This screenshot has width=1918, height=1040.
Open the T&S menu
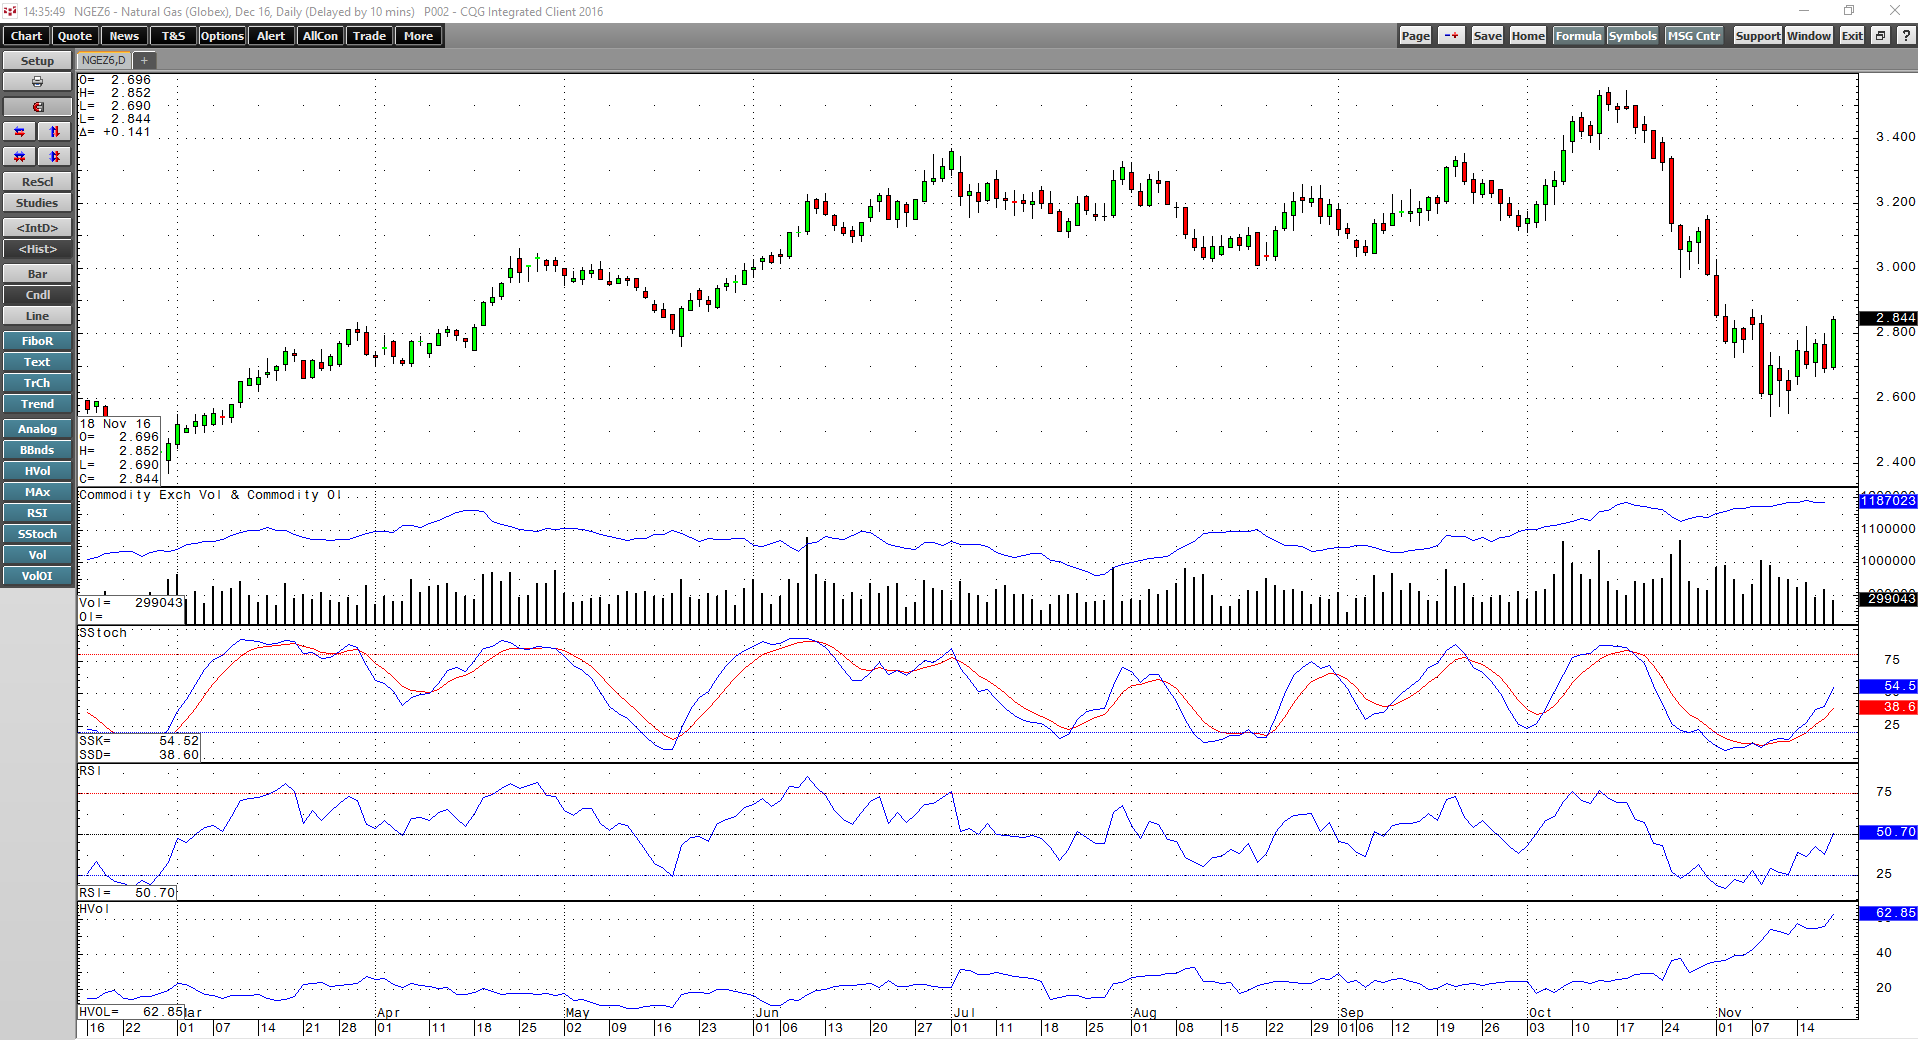pos(173,36)
